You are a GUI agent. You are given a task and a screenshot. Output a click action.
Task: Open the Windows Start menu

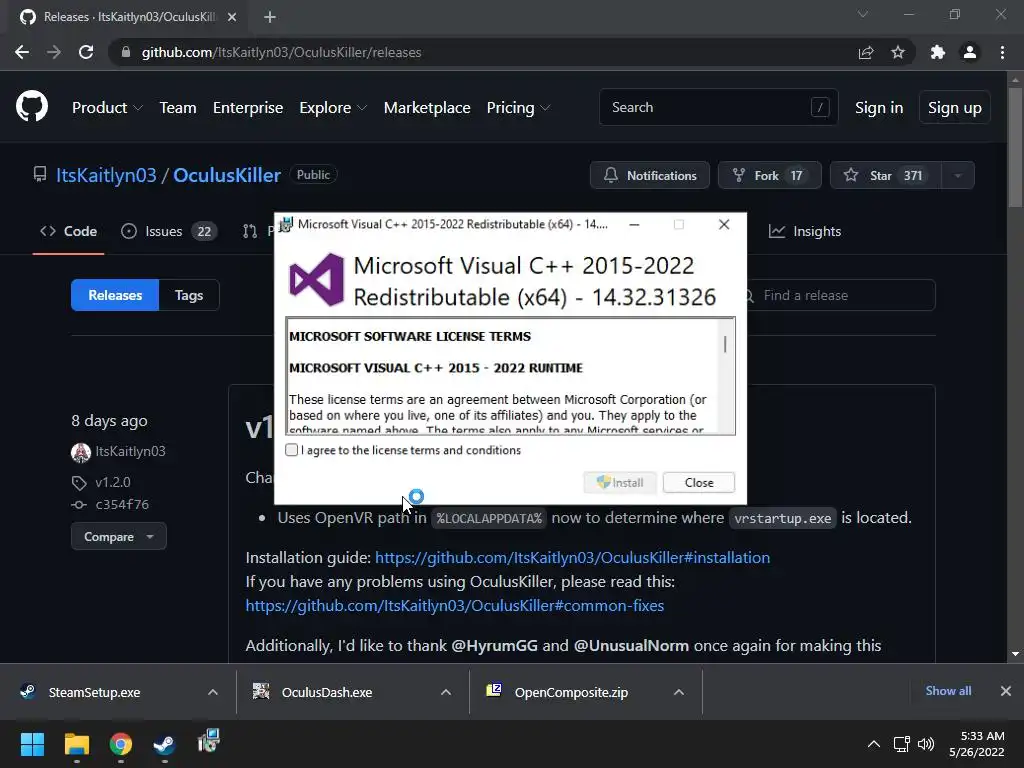[x=32, y=744]
